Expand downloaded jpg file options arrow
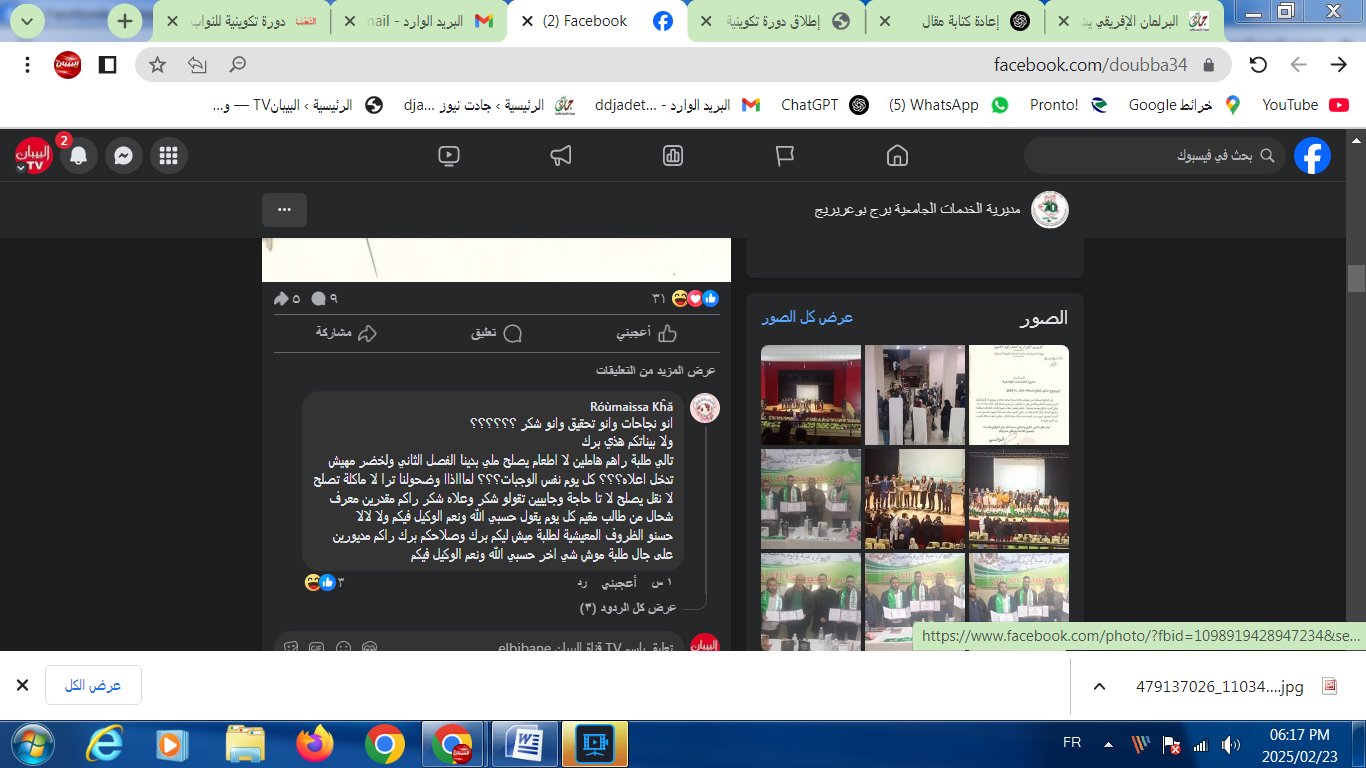Screen dimensions: 1366x768 point(1099,686)
